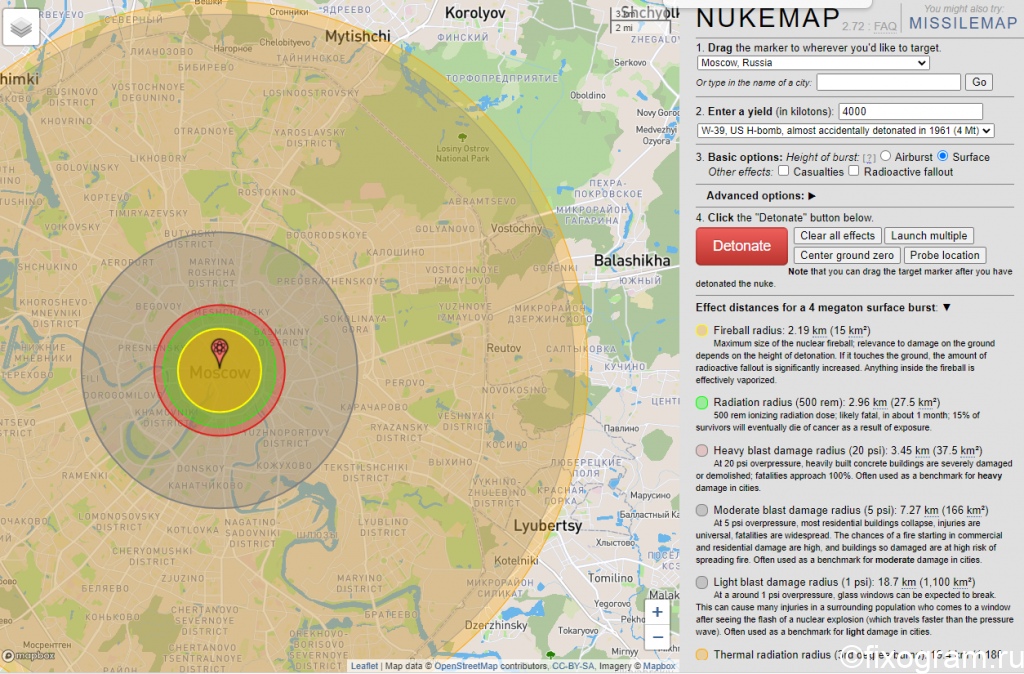The image size is (1024, 674).
Task: Enable the Radioactive fallout checkbox
Action: 854,171
